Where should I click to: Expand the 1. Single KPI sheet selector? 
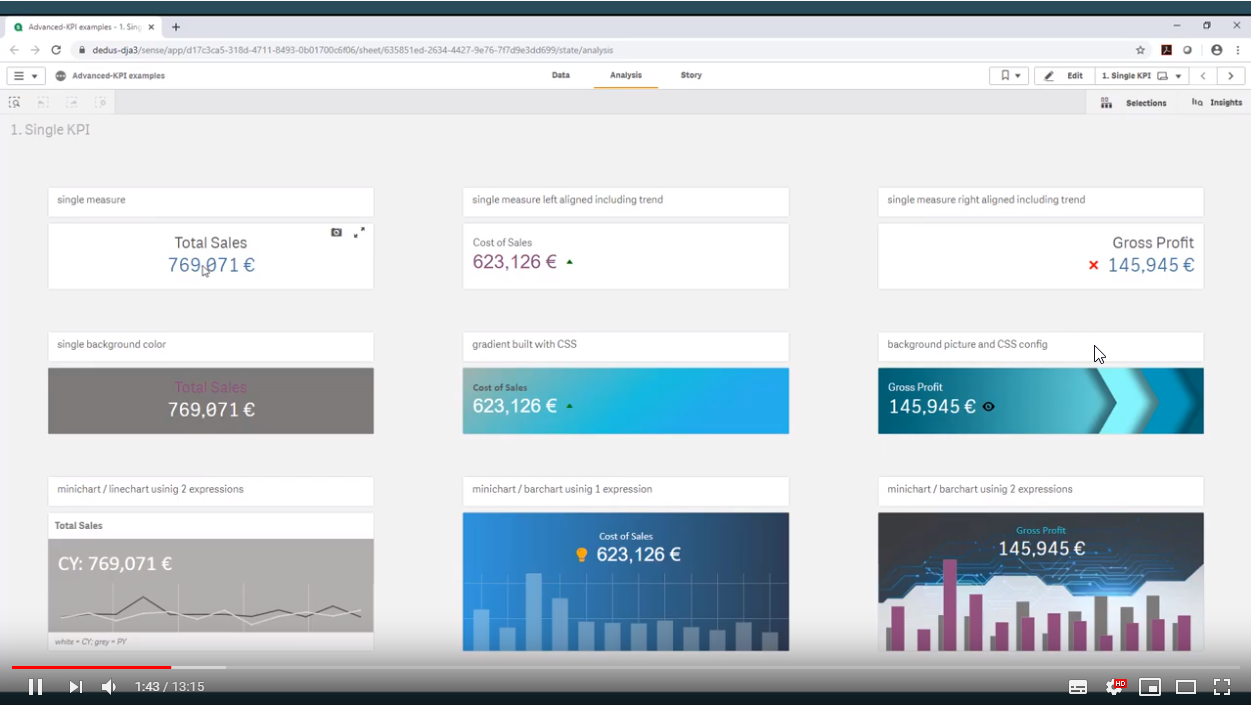1141,76
